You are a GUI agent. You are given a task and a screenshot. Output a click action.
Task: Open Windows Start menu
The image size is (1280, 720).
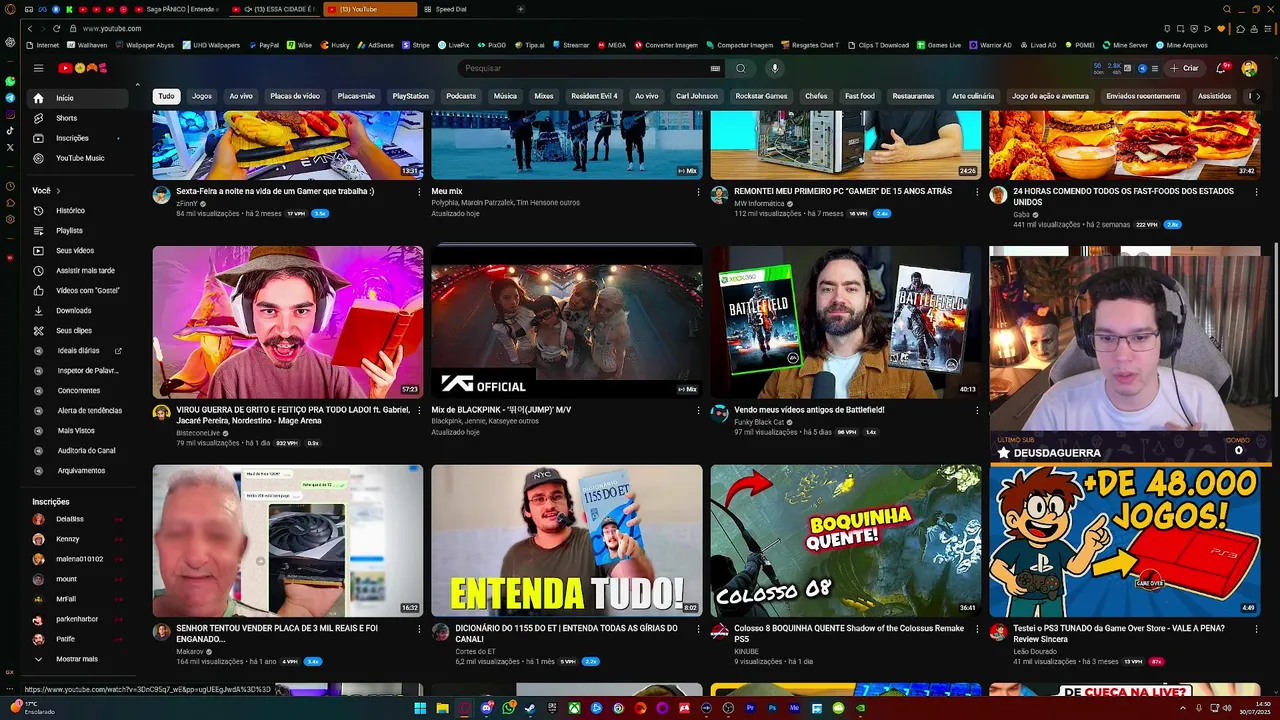[x=420, y=708]
